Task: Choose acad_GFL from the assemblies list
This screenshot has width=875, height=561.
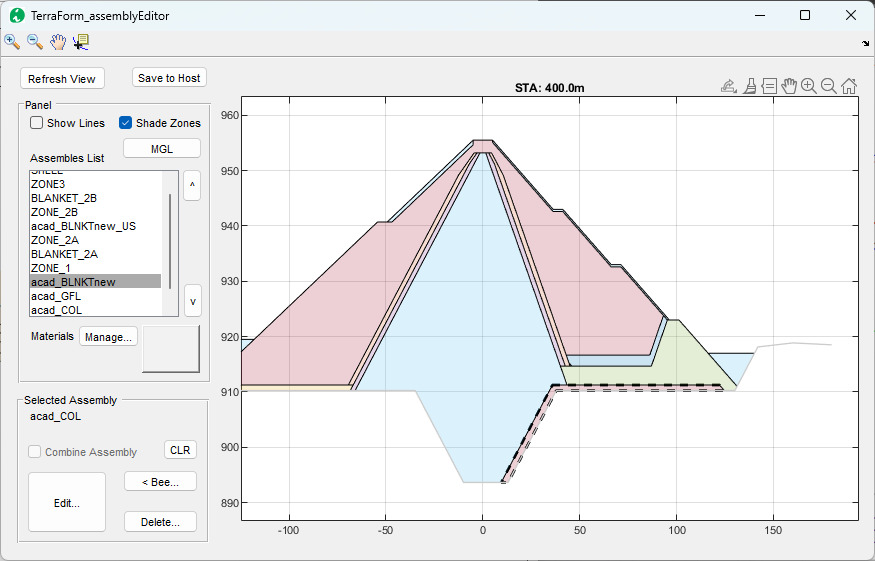Action: point(57,296)
